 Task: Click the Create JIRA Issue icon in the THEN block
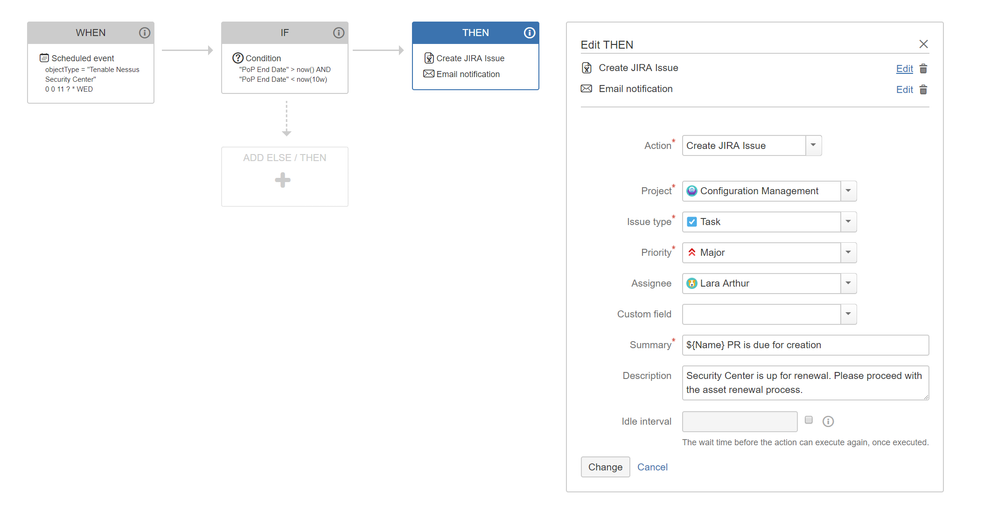click(x=429, y=58)
